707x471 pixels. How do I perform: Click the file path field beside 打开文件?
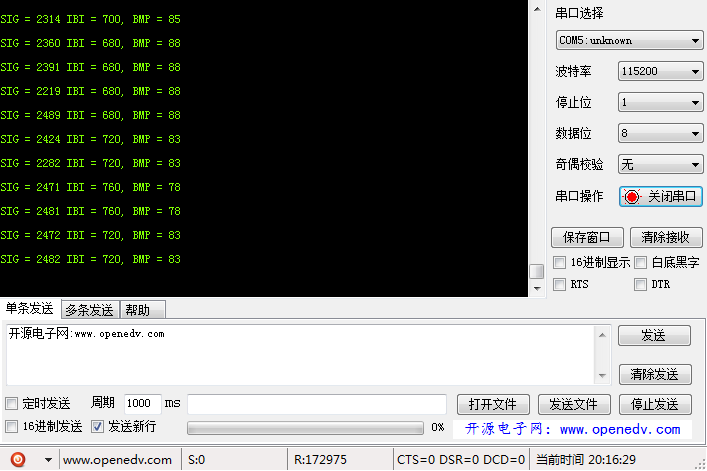pyautogui.click(x=317, y=404)
